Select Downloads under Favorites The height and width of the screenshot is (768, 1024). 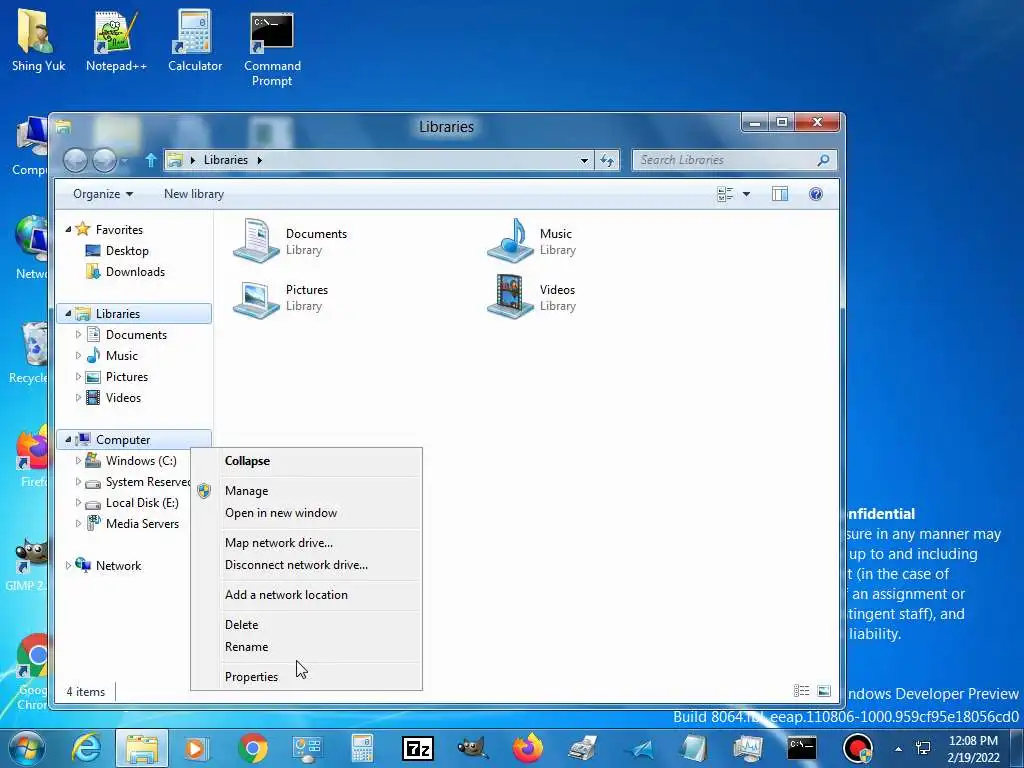pyautogui.click(x=135, y=272)
